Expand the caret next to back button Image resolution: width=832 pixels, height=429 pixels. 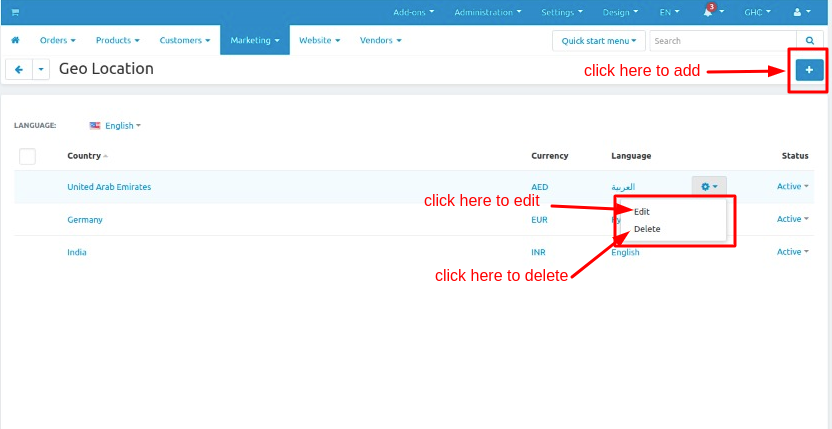[x=41, y=70]
